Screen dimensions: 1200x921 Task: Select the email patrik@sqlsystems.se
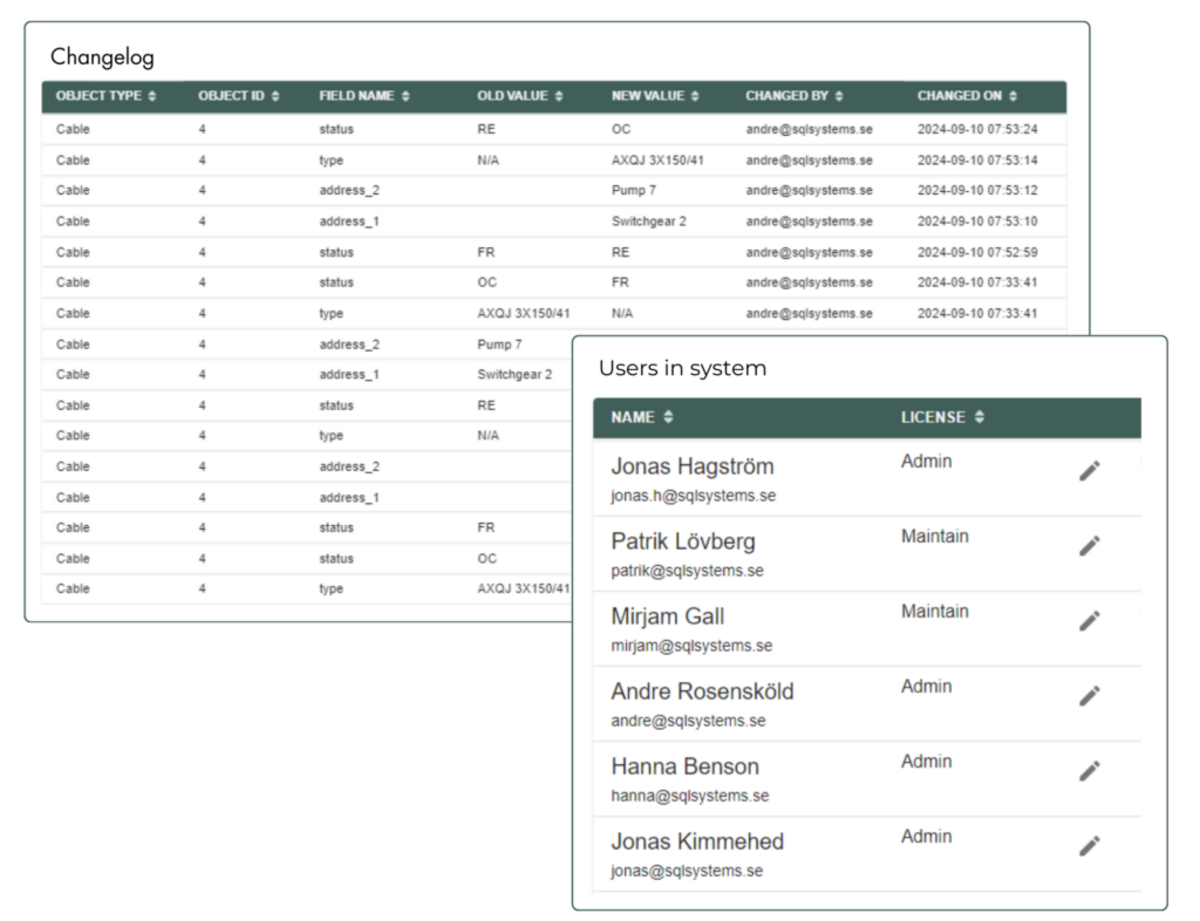click(x=687, y=571)
